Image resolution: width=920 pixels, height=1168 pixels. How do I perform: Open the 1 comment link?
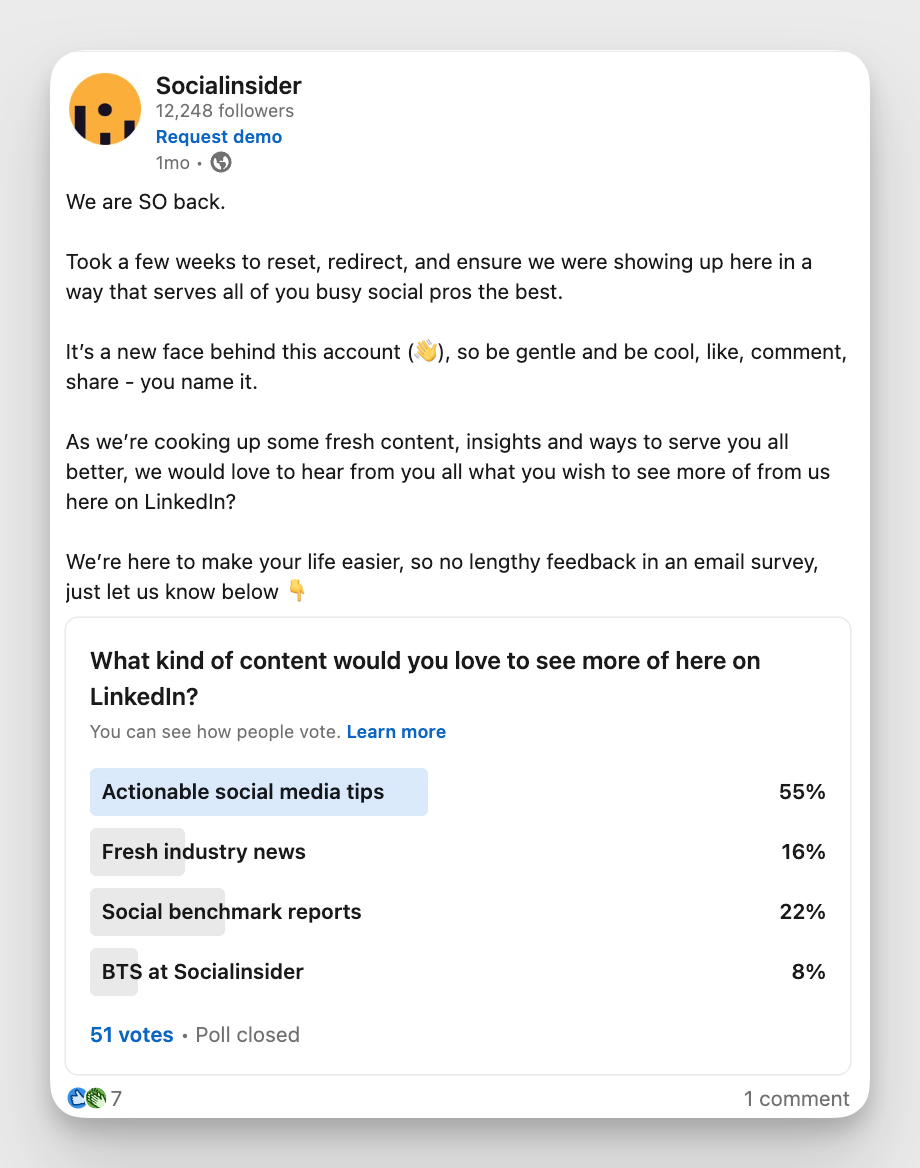pos(796,1098)
